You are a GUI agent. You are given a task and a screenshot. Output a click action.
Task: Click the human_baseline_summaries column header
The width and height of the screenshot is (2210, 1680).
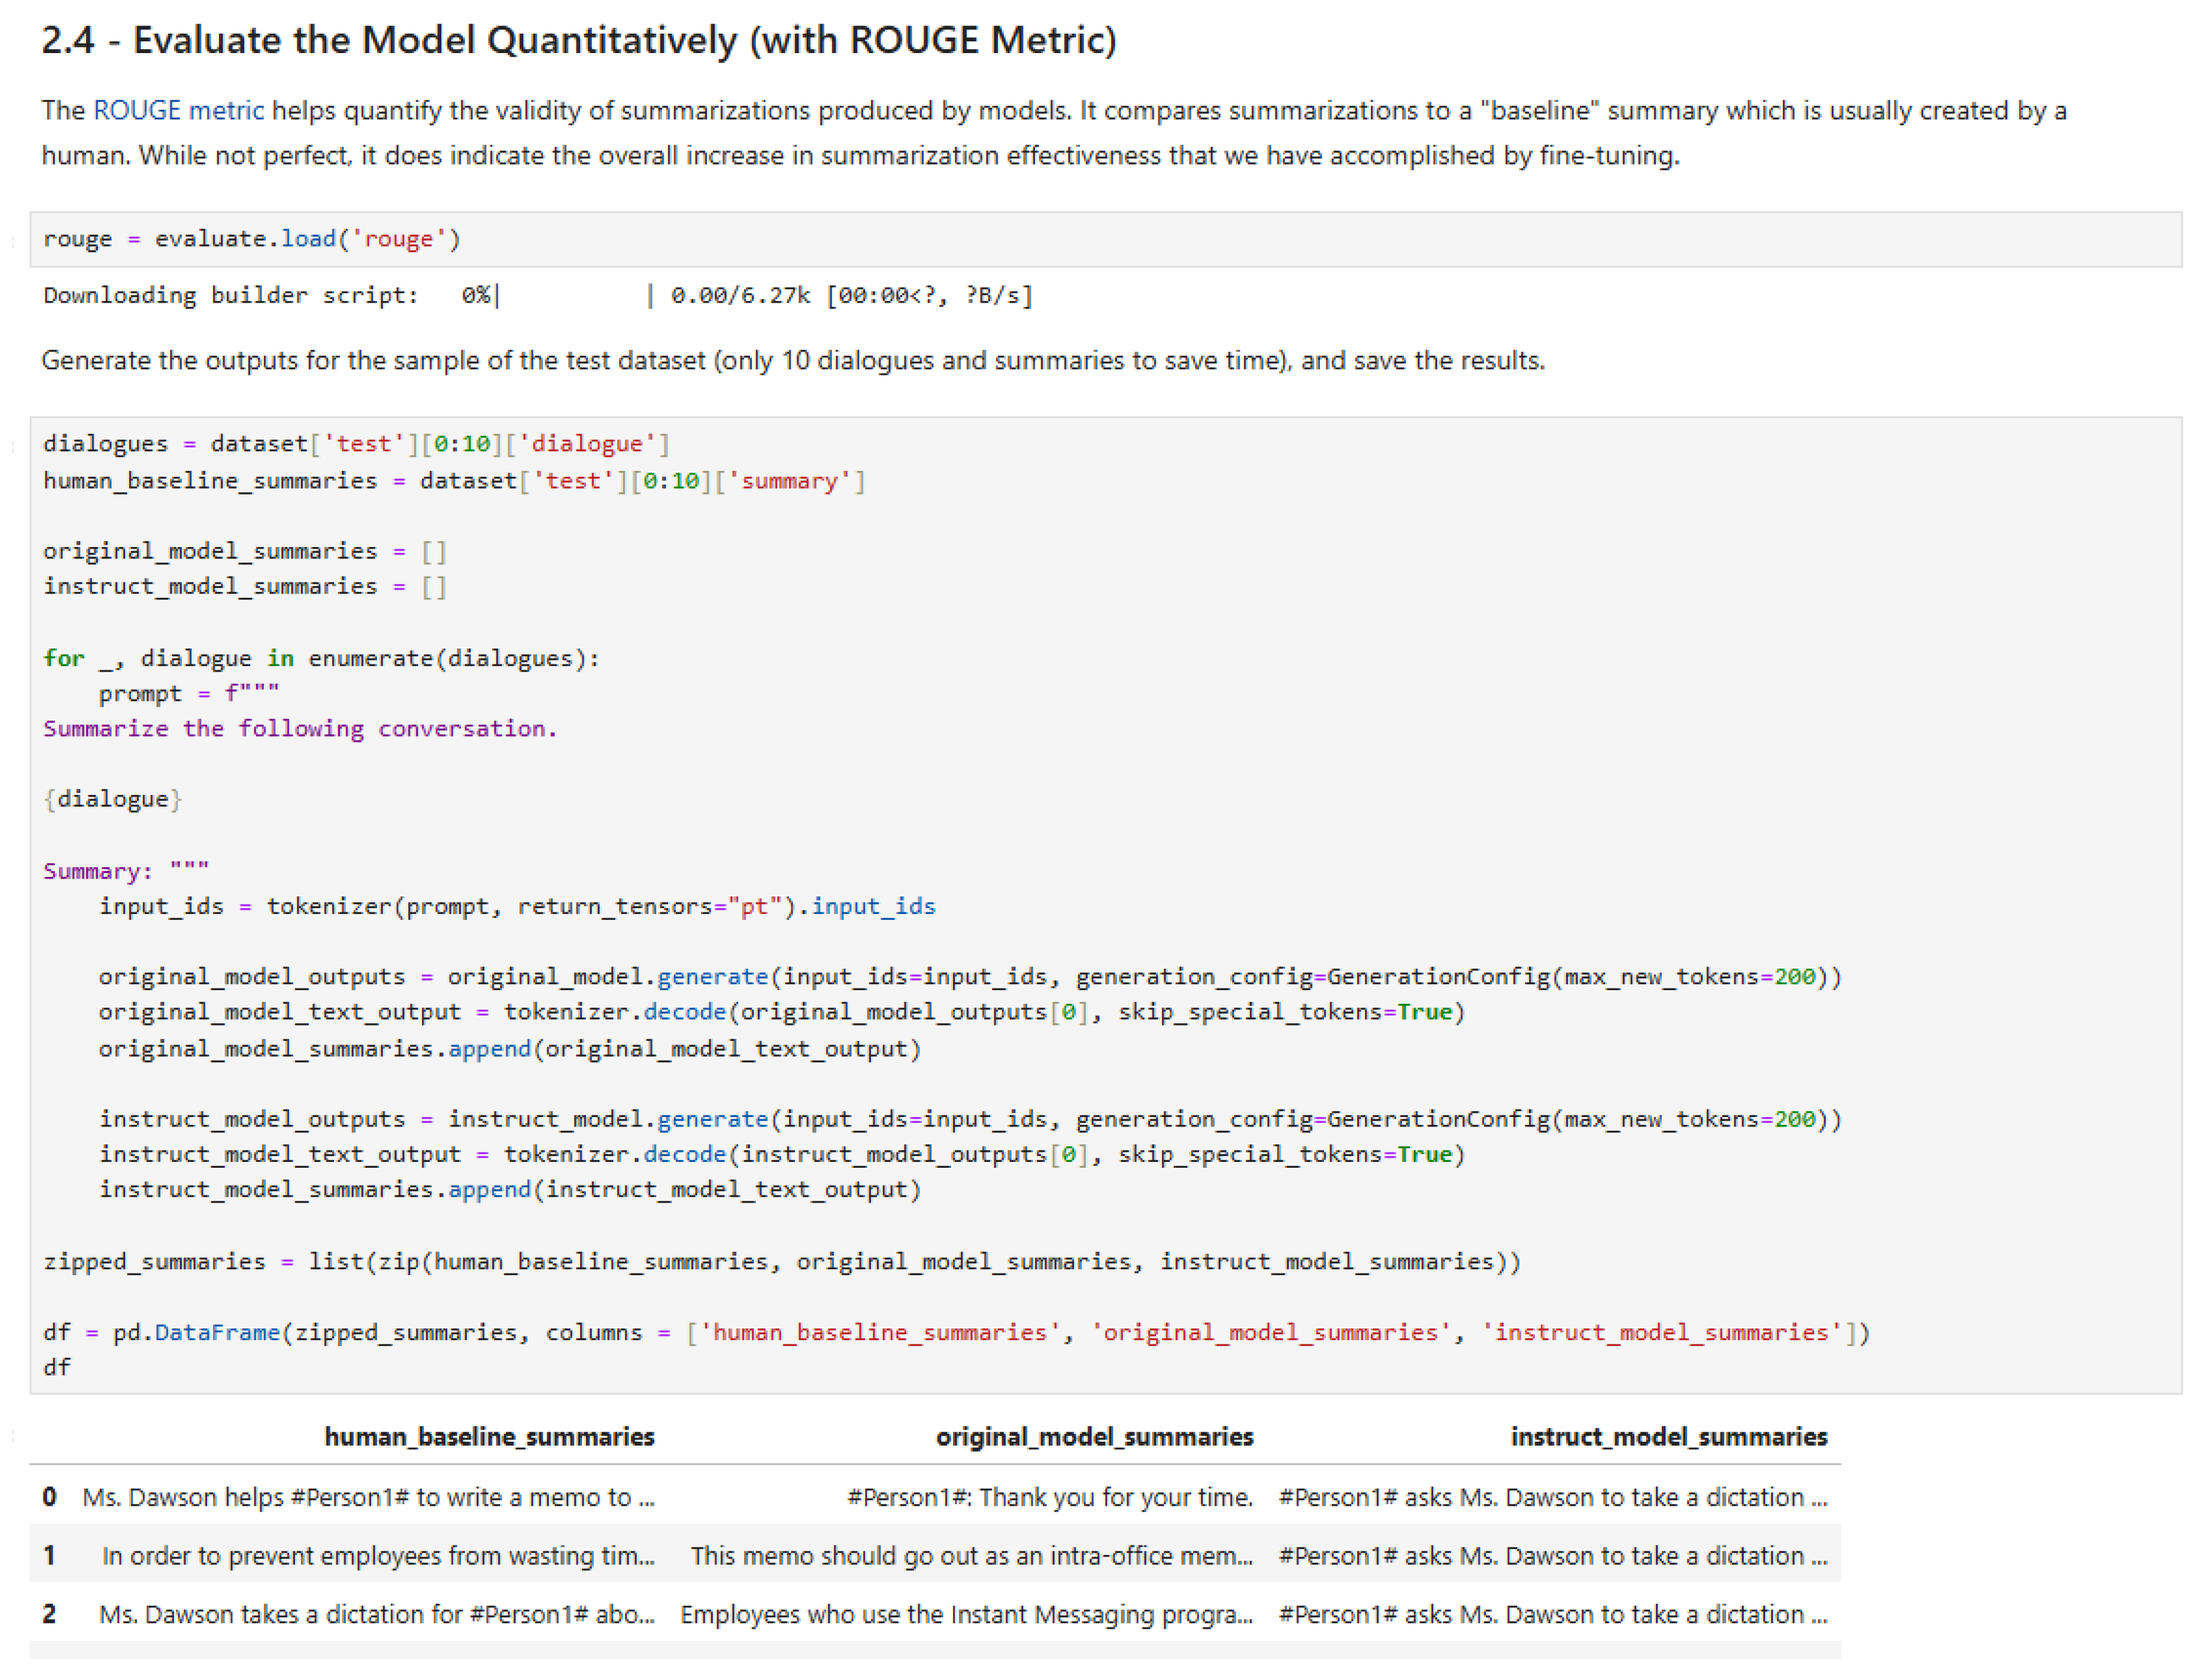pyautogui.click(x=489, y=1437)
